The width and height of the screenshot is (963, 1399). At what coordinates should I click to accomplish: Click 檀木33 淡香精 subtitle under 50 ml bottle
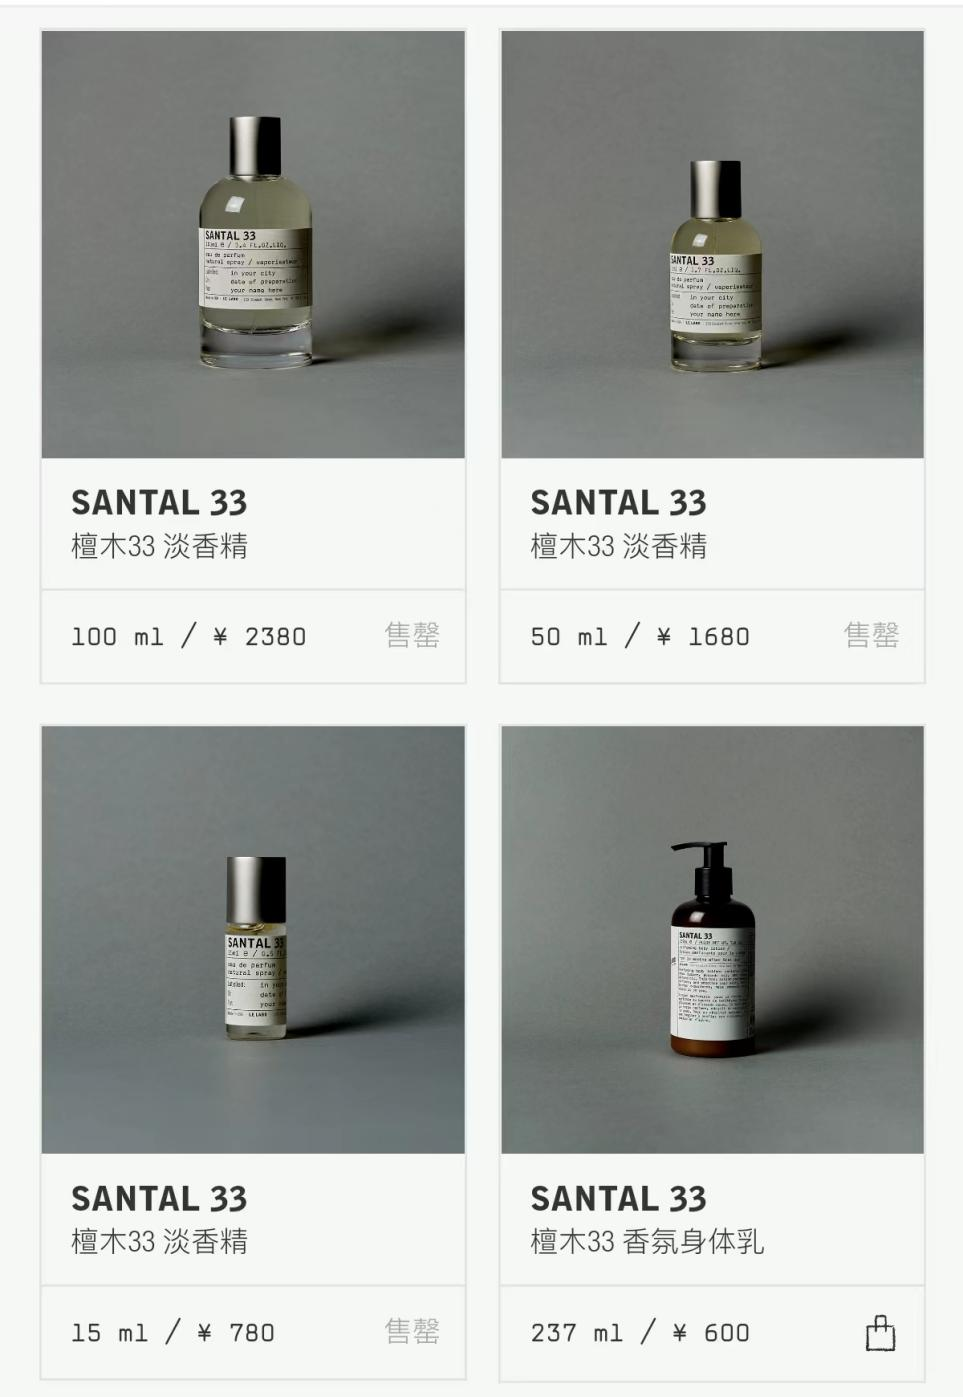coord(618,546)
